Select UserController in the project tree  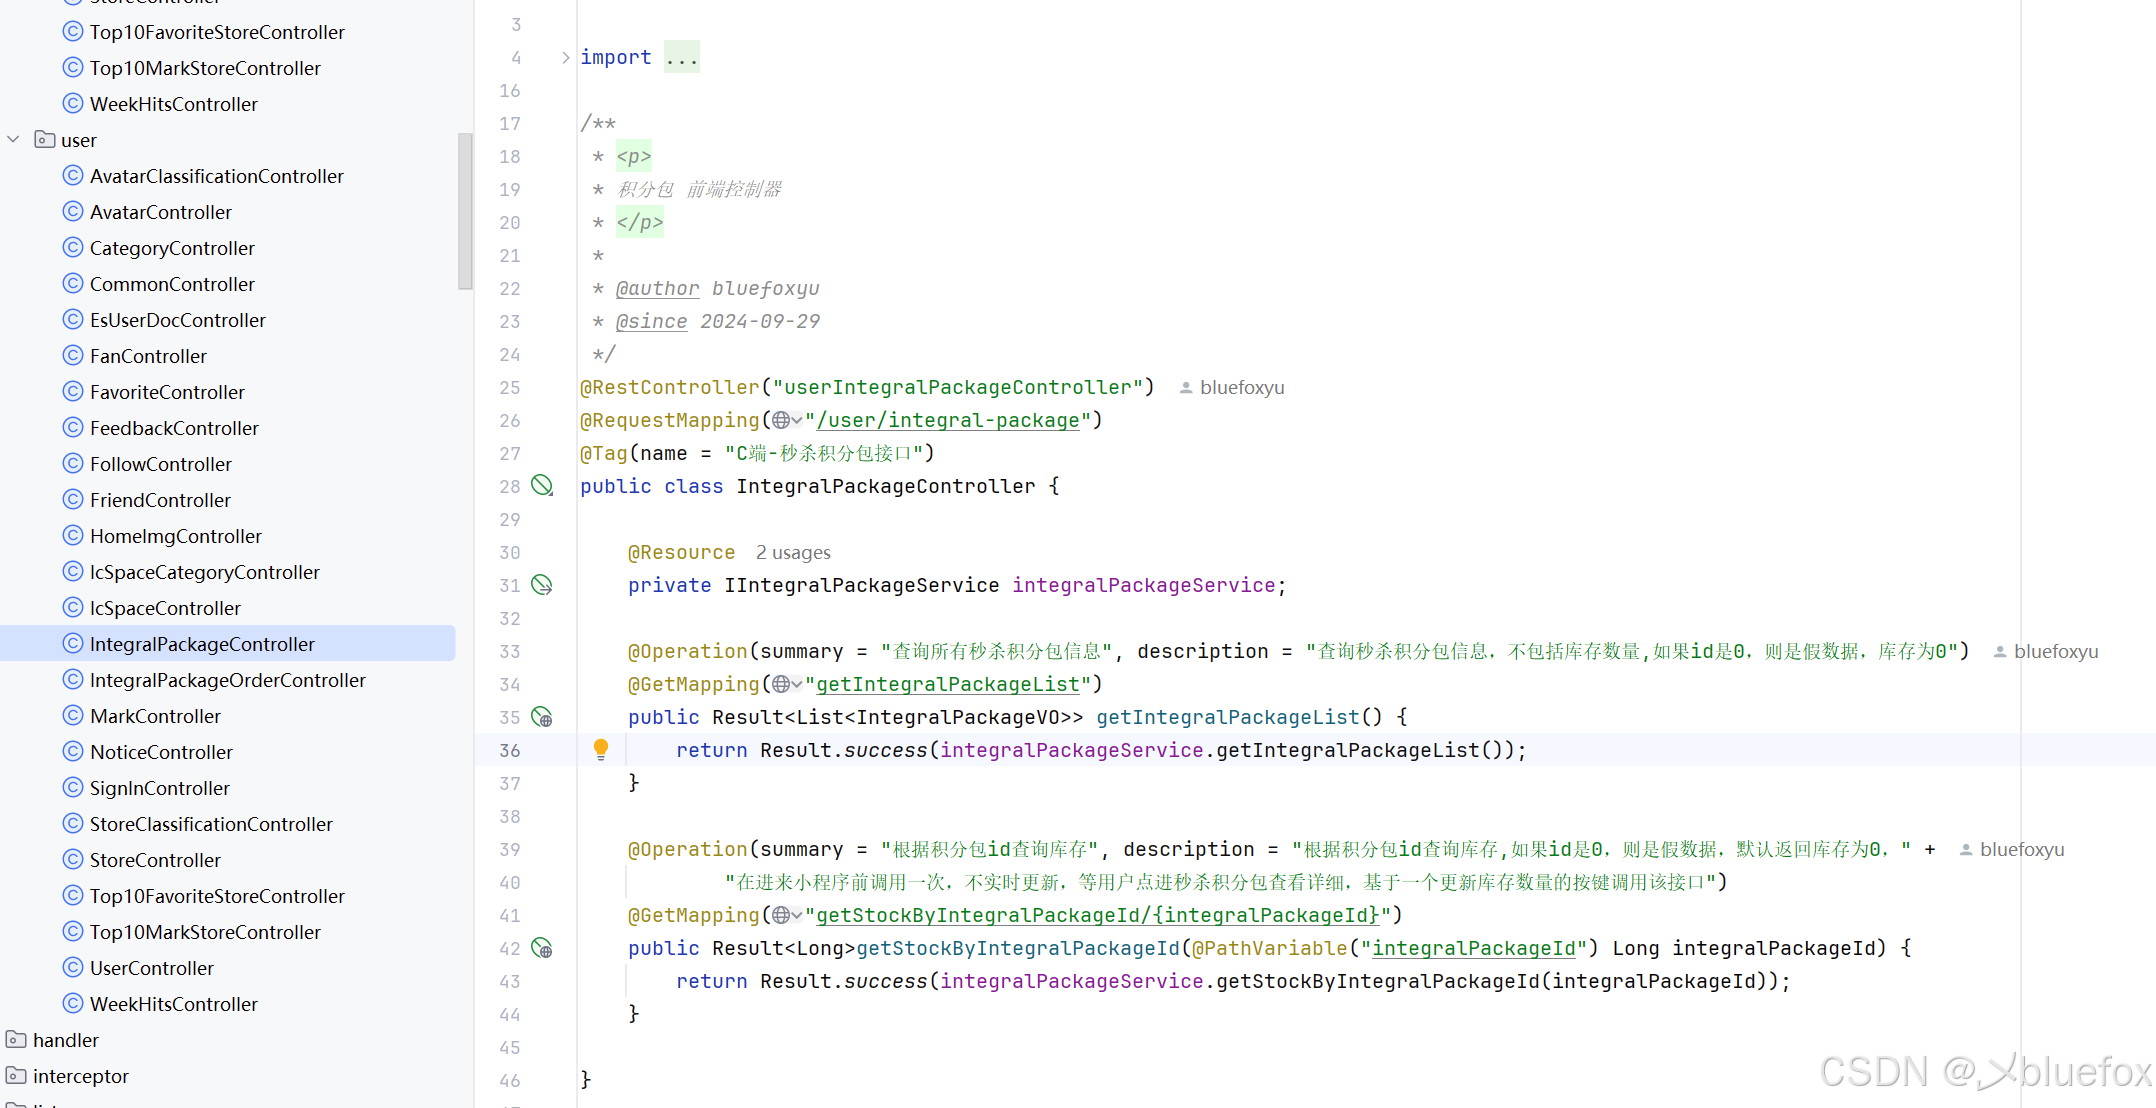pyautogui.click(x=152, y=968)
